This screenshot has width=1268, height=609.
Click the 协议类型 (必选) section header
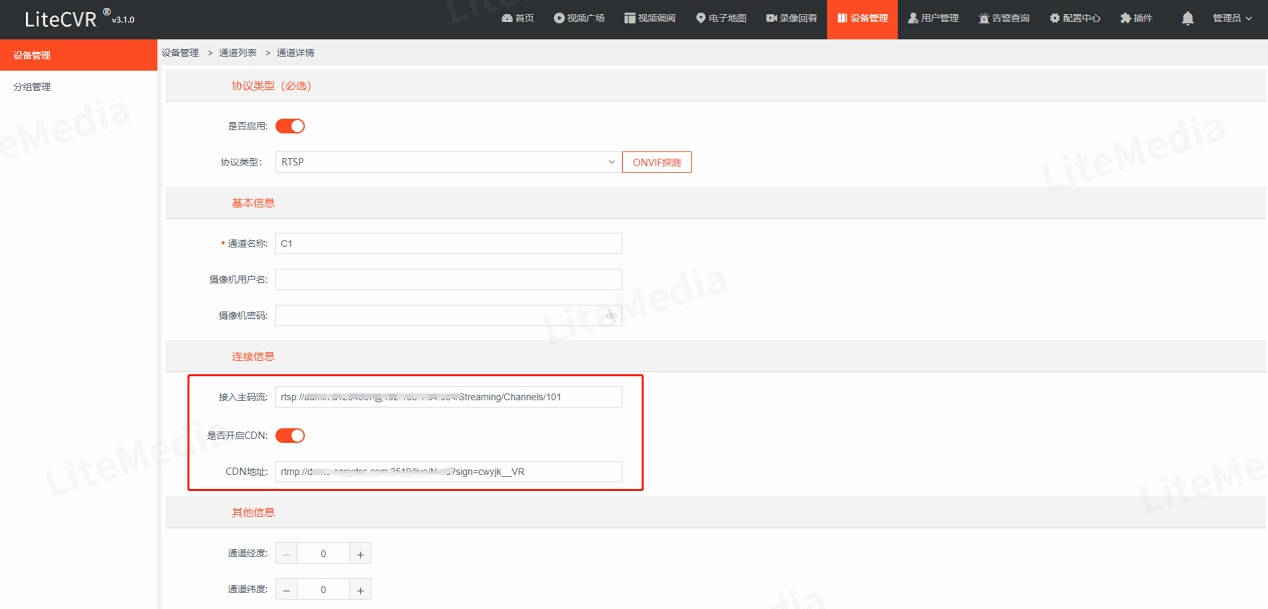pyautogui.click(x=271, y=86)
